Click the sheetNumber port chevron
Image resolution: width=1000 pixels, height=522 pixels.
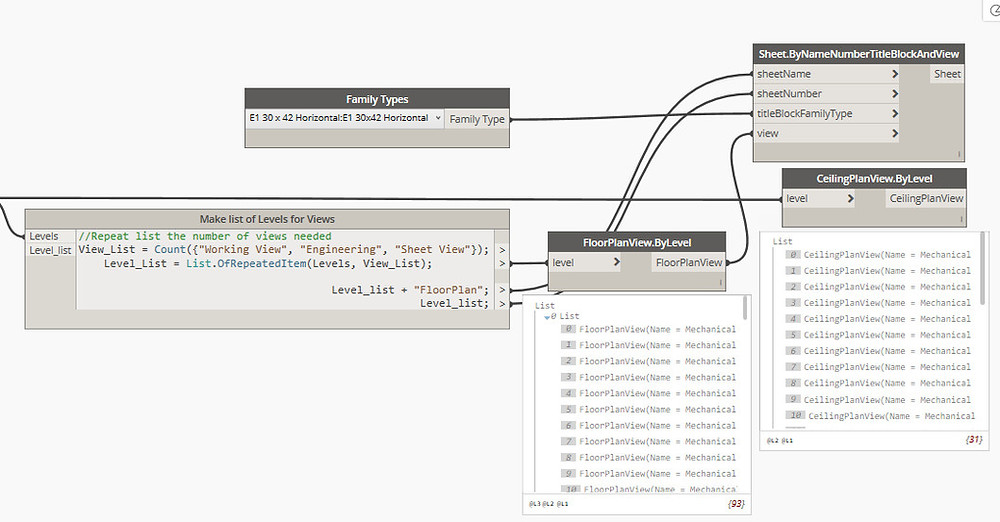click(x=895, y=94)
